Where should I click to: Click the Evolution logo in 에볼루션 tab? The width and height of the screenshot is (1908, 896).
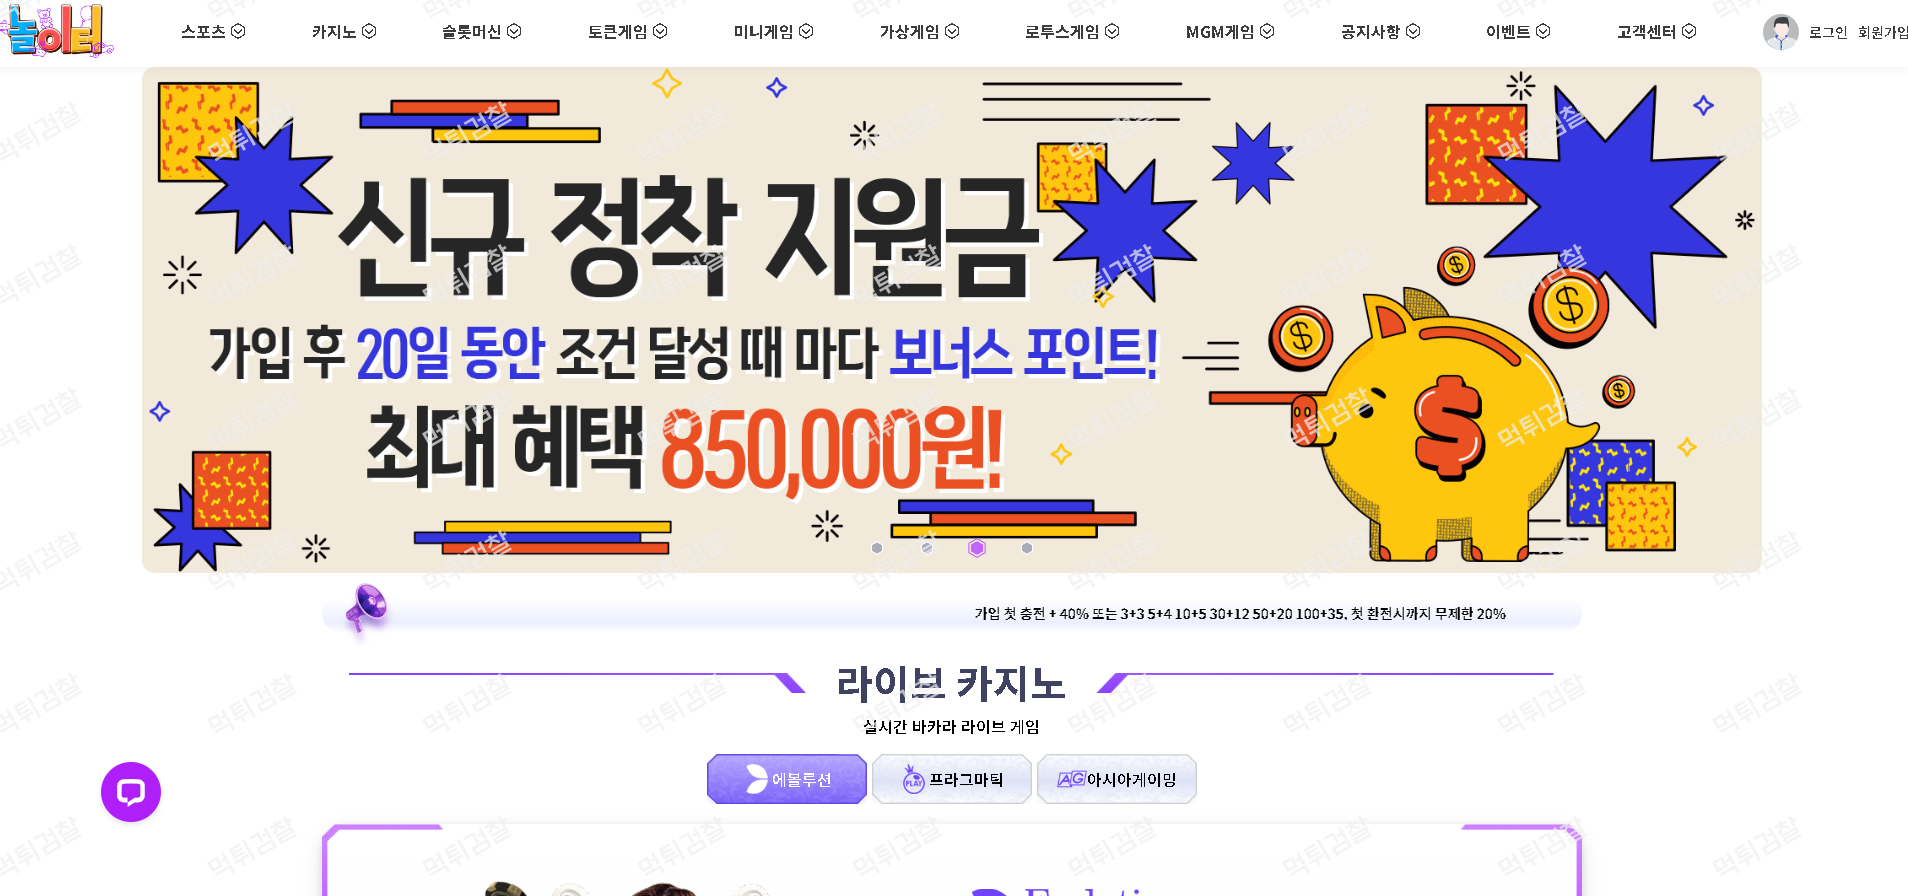pos(757,779)
